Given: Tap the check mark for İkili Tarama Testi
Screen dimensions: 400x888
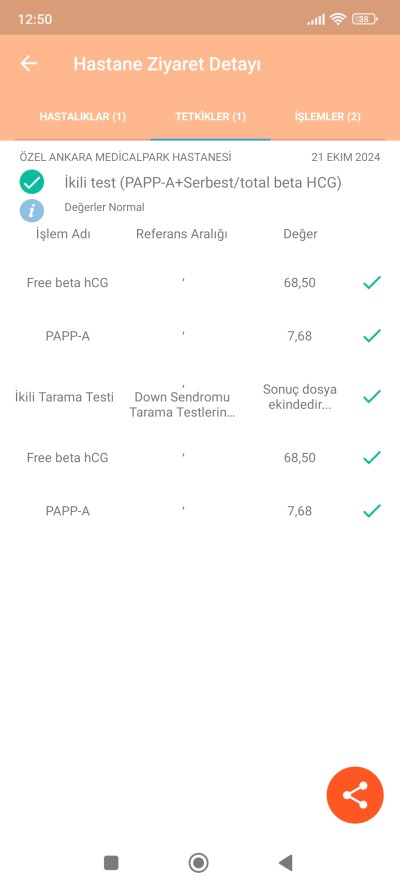Looking at the screenshot, I should click(372, 396).
